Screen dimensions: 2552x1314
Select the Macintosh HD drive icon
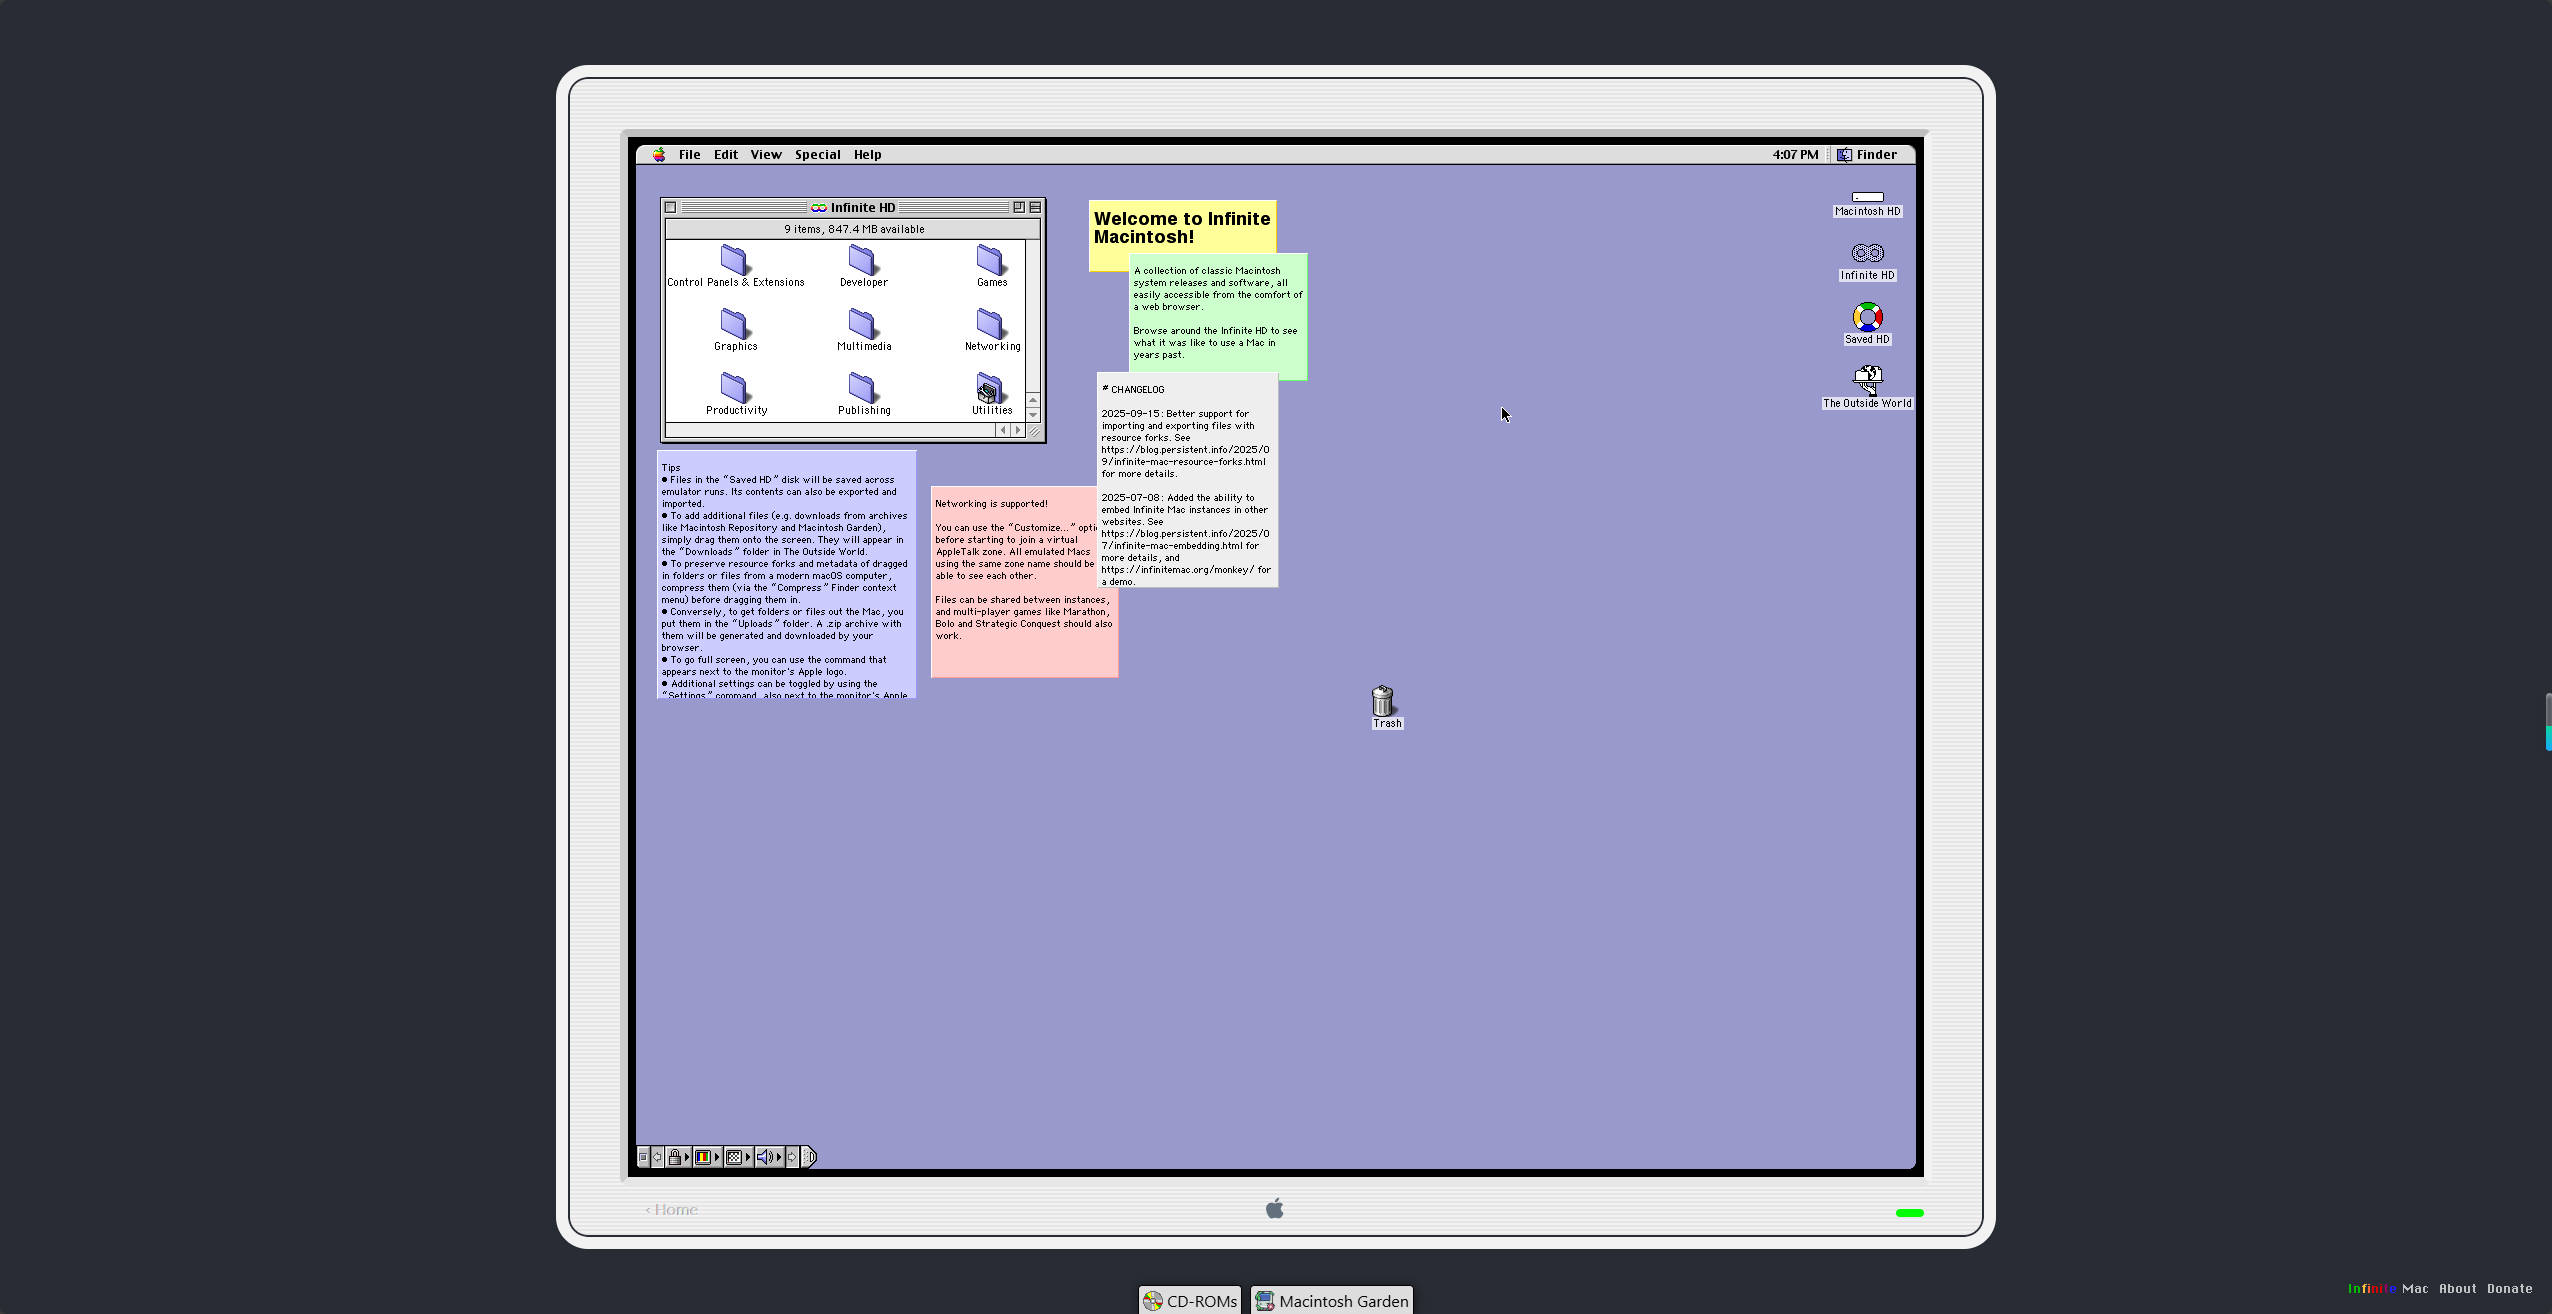pyautogui.click(x=1867, y=198)
